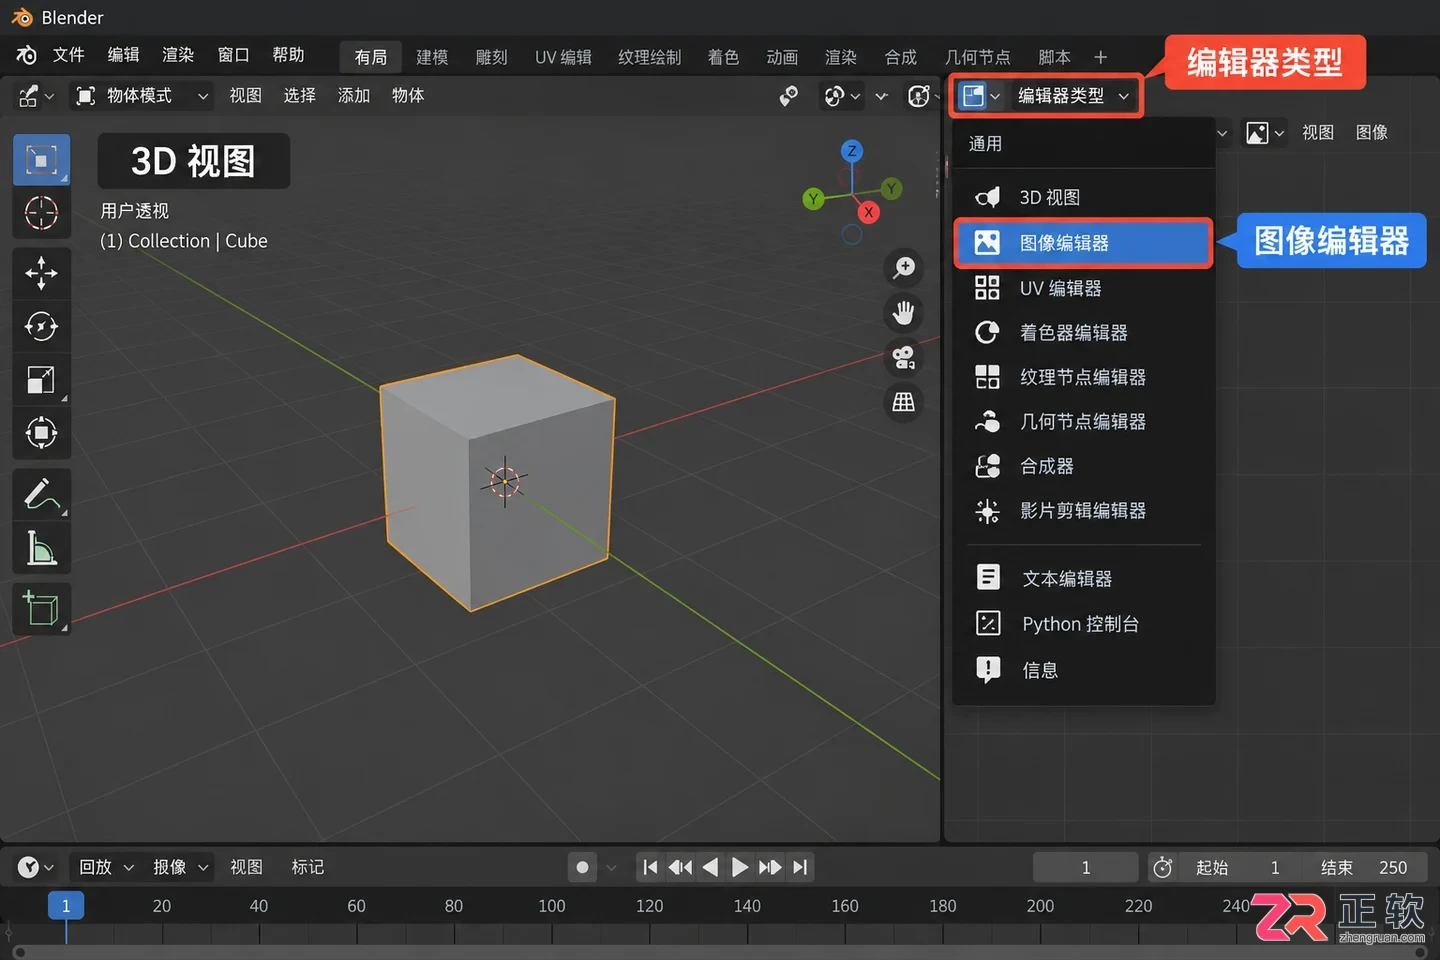Open the 物体模式 mode dropdown
The height and width of the screenshot is (960, 1440).
tap(142, 96)
